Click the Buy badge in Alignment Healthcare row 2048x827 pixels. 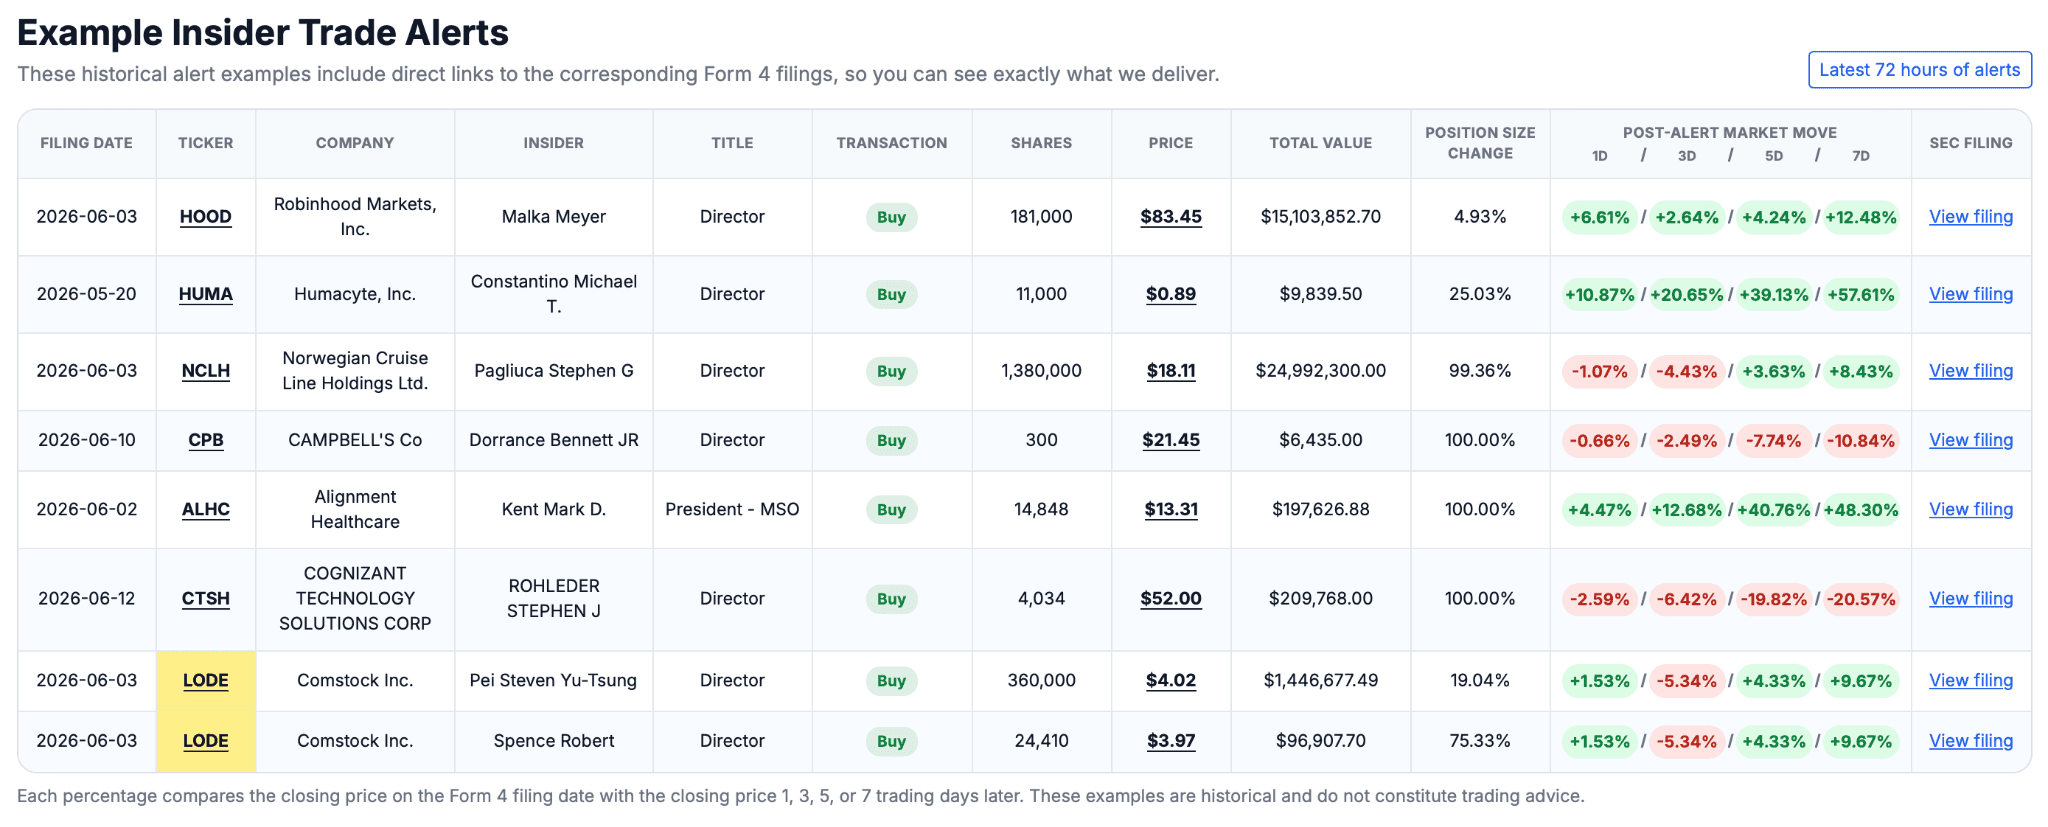pyautogui.click(x=891, y=510)
